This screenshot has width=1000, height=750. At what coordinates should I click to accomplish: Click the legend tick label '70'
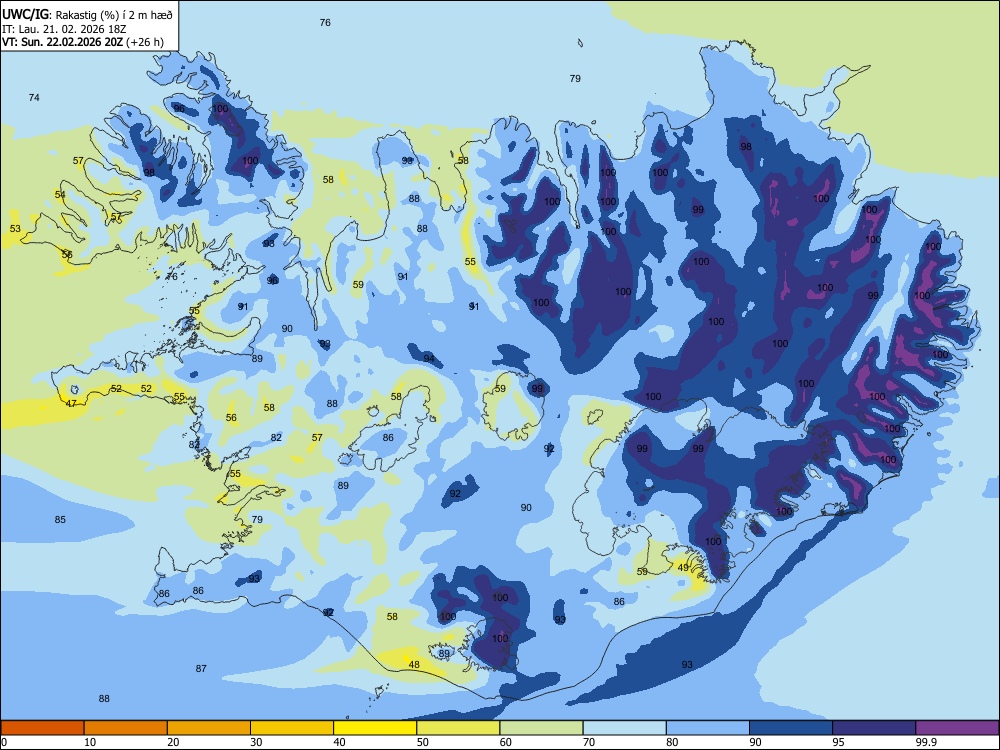[x=589, y=742]
